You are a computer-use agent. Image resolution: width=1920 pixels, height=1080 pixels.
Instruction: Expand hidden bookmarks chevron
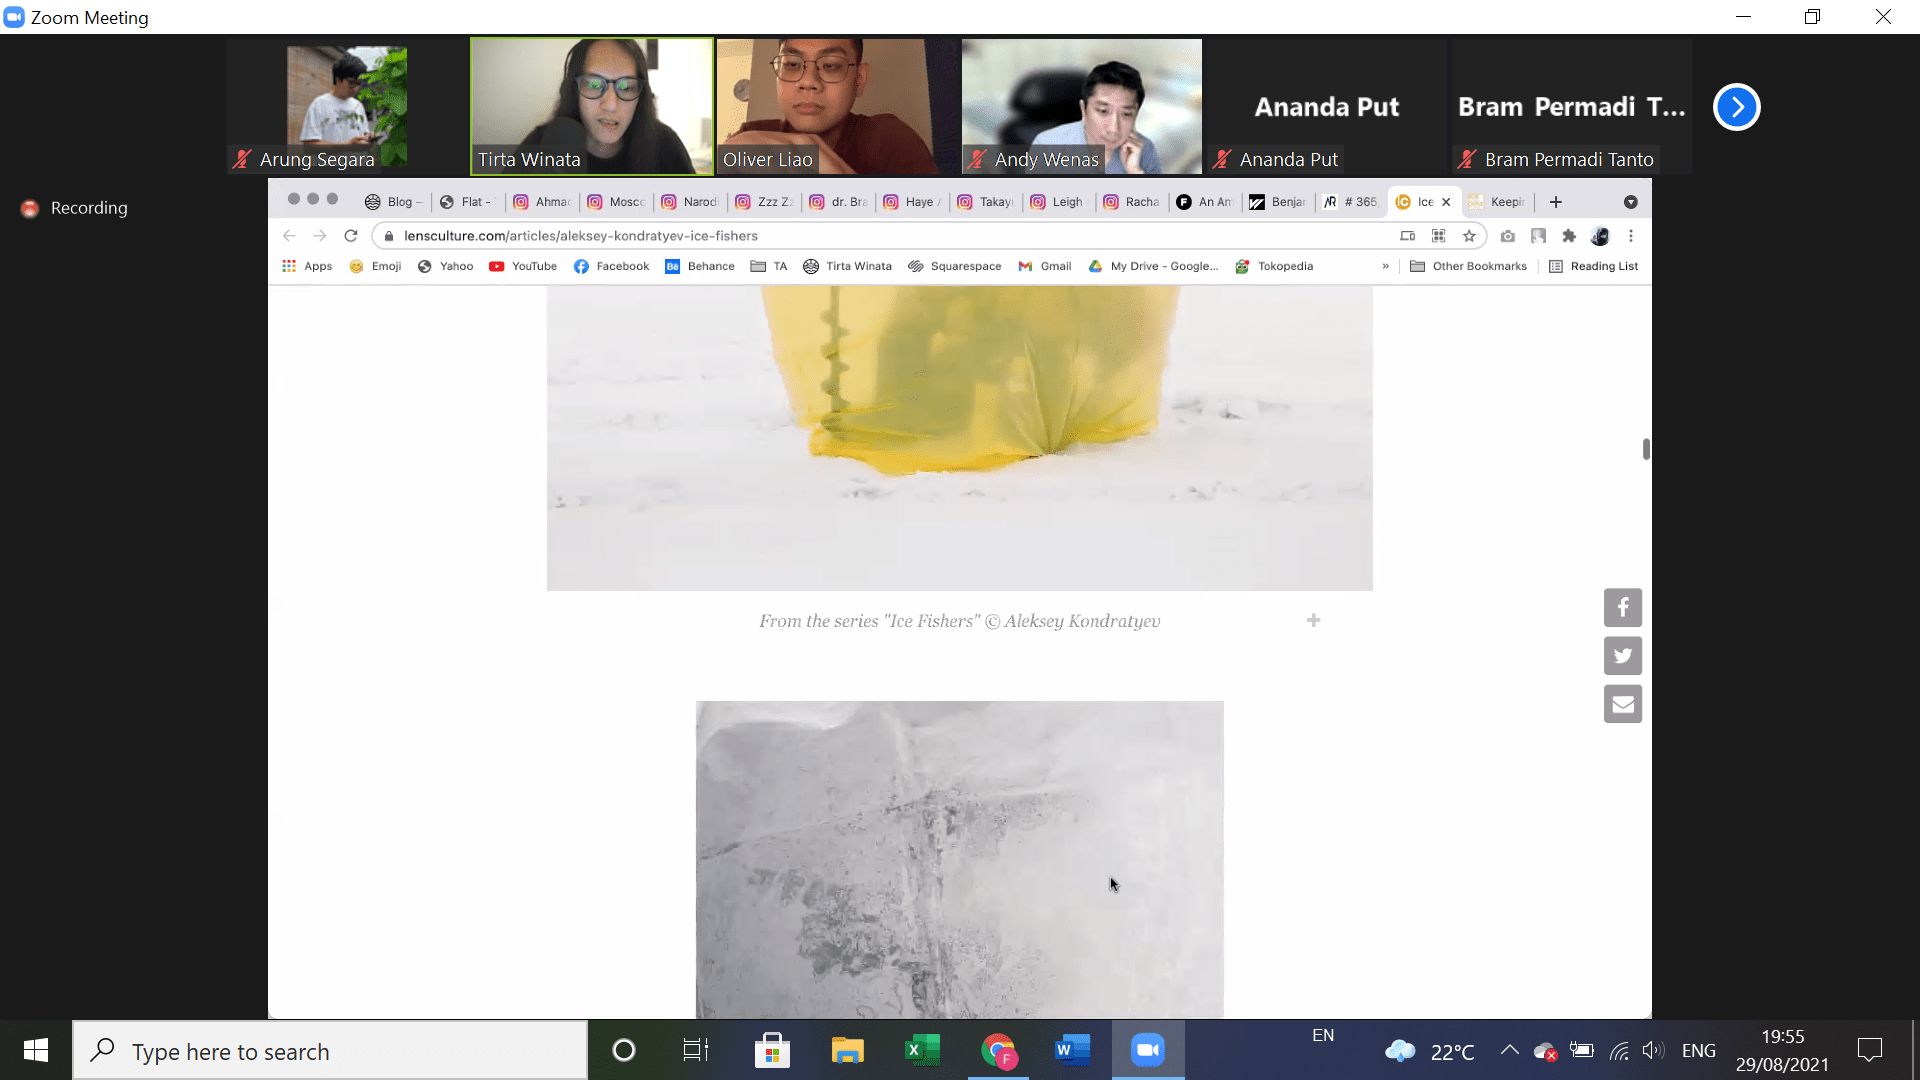[1386, 266]
